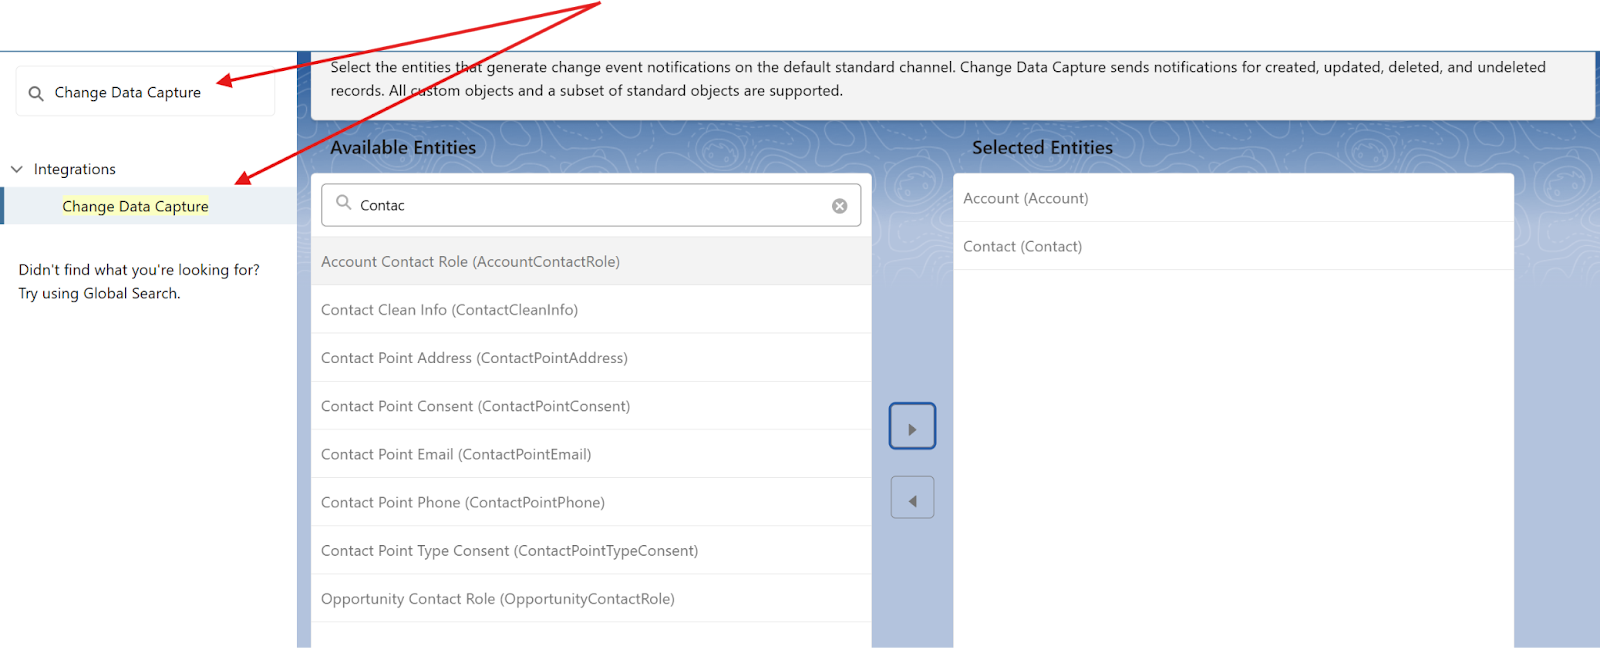Viewport: 1600px width, 648px height.
Task: Click the Quick Find search box
Action: pos(146,92)
